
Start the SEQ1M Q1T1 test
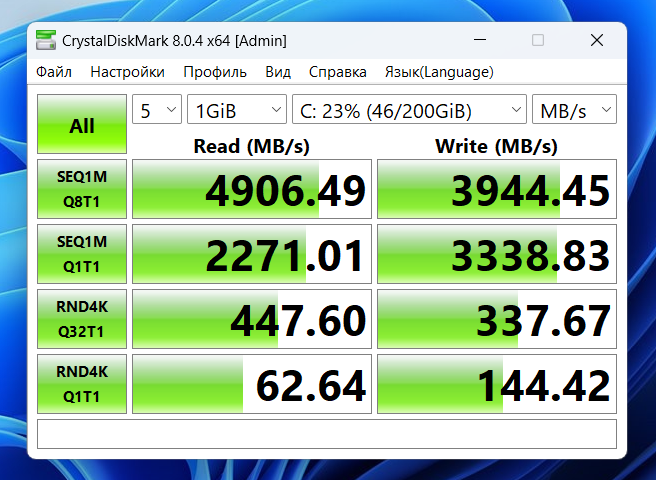pyautogui.click(x=82, y=254)
